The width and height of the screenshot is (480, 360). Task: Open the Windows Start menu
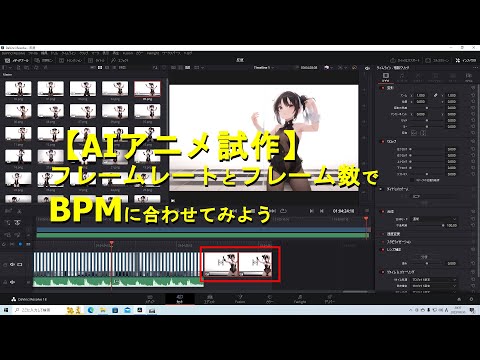pyautogui.click(x=6, y=310)
